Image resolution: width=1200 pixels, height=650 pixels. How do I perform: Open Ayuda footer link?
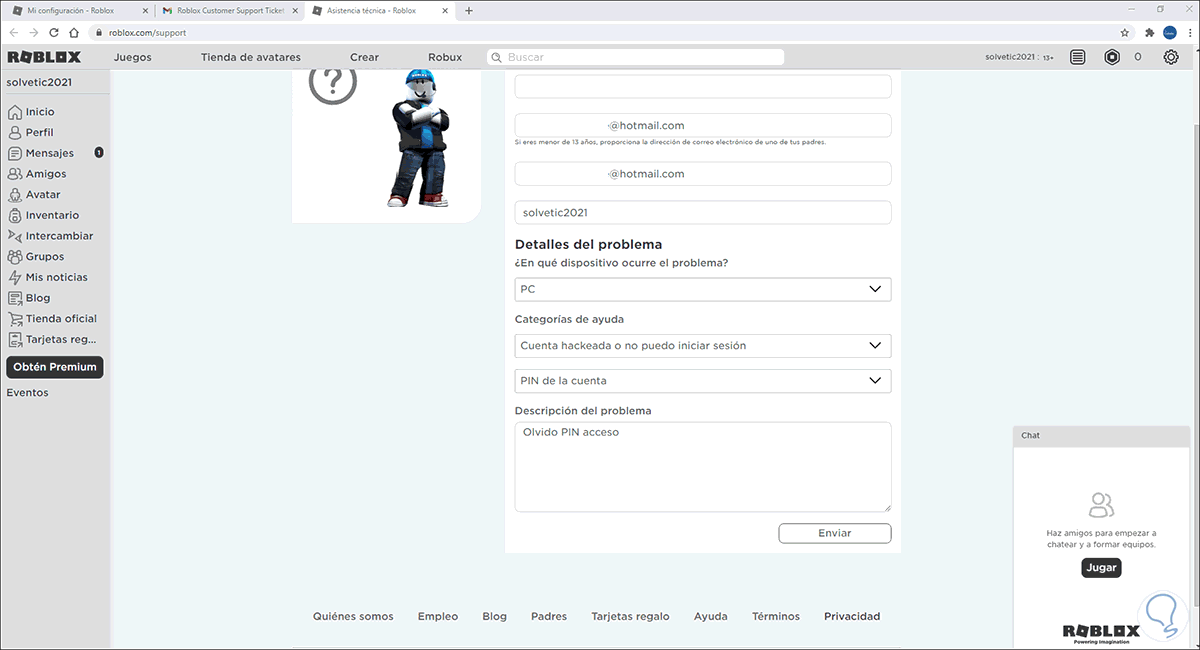pos(711,617)
